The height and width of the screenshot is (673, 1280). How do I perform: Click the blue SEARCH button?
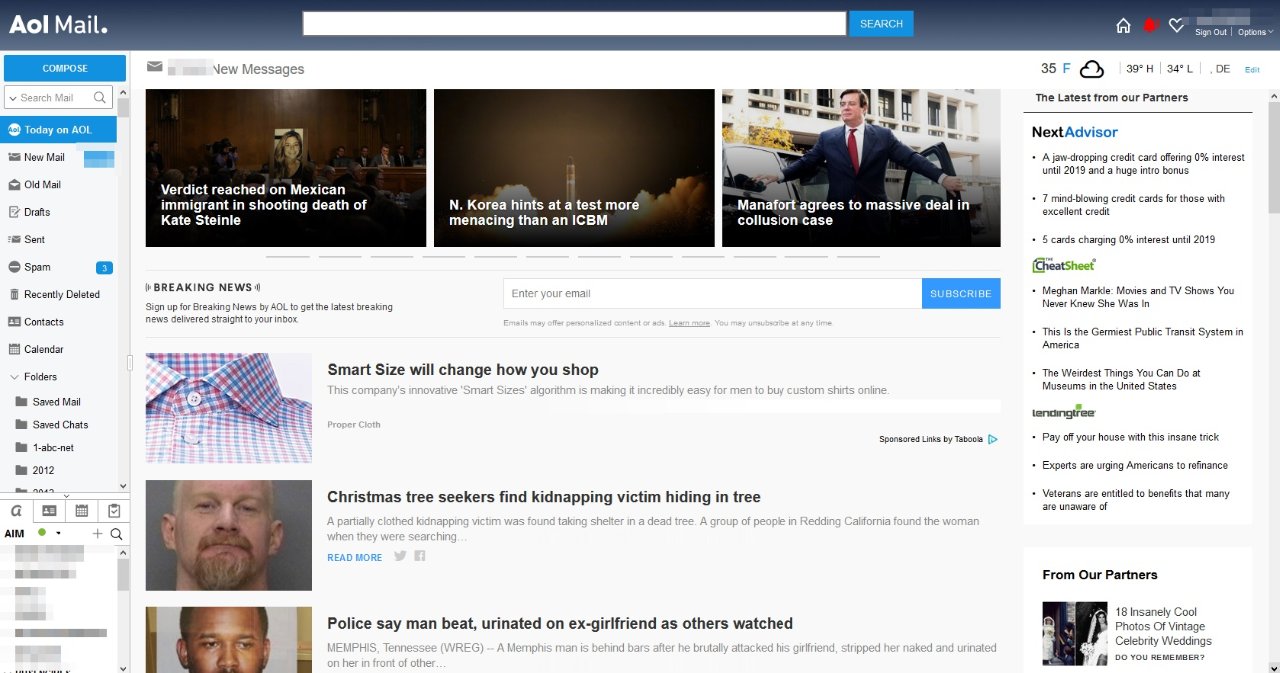[881, 24]
